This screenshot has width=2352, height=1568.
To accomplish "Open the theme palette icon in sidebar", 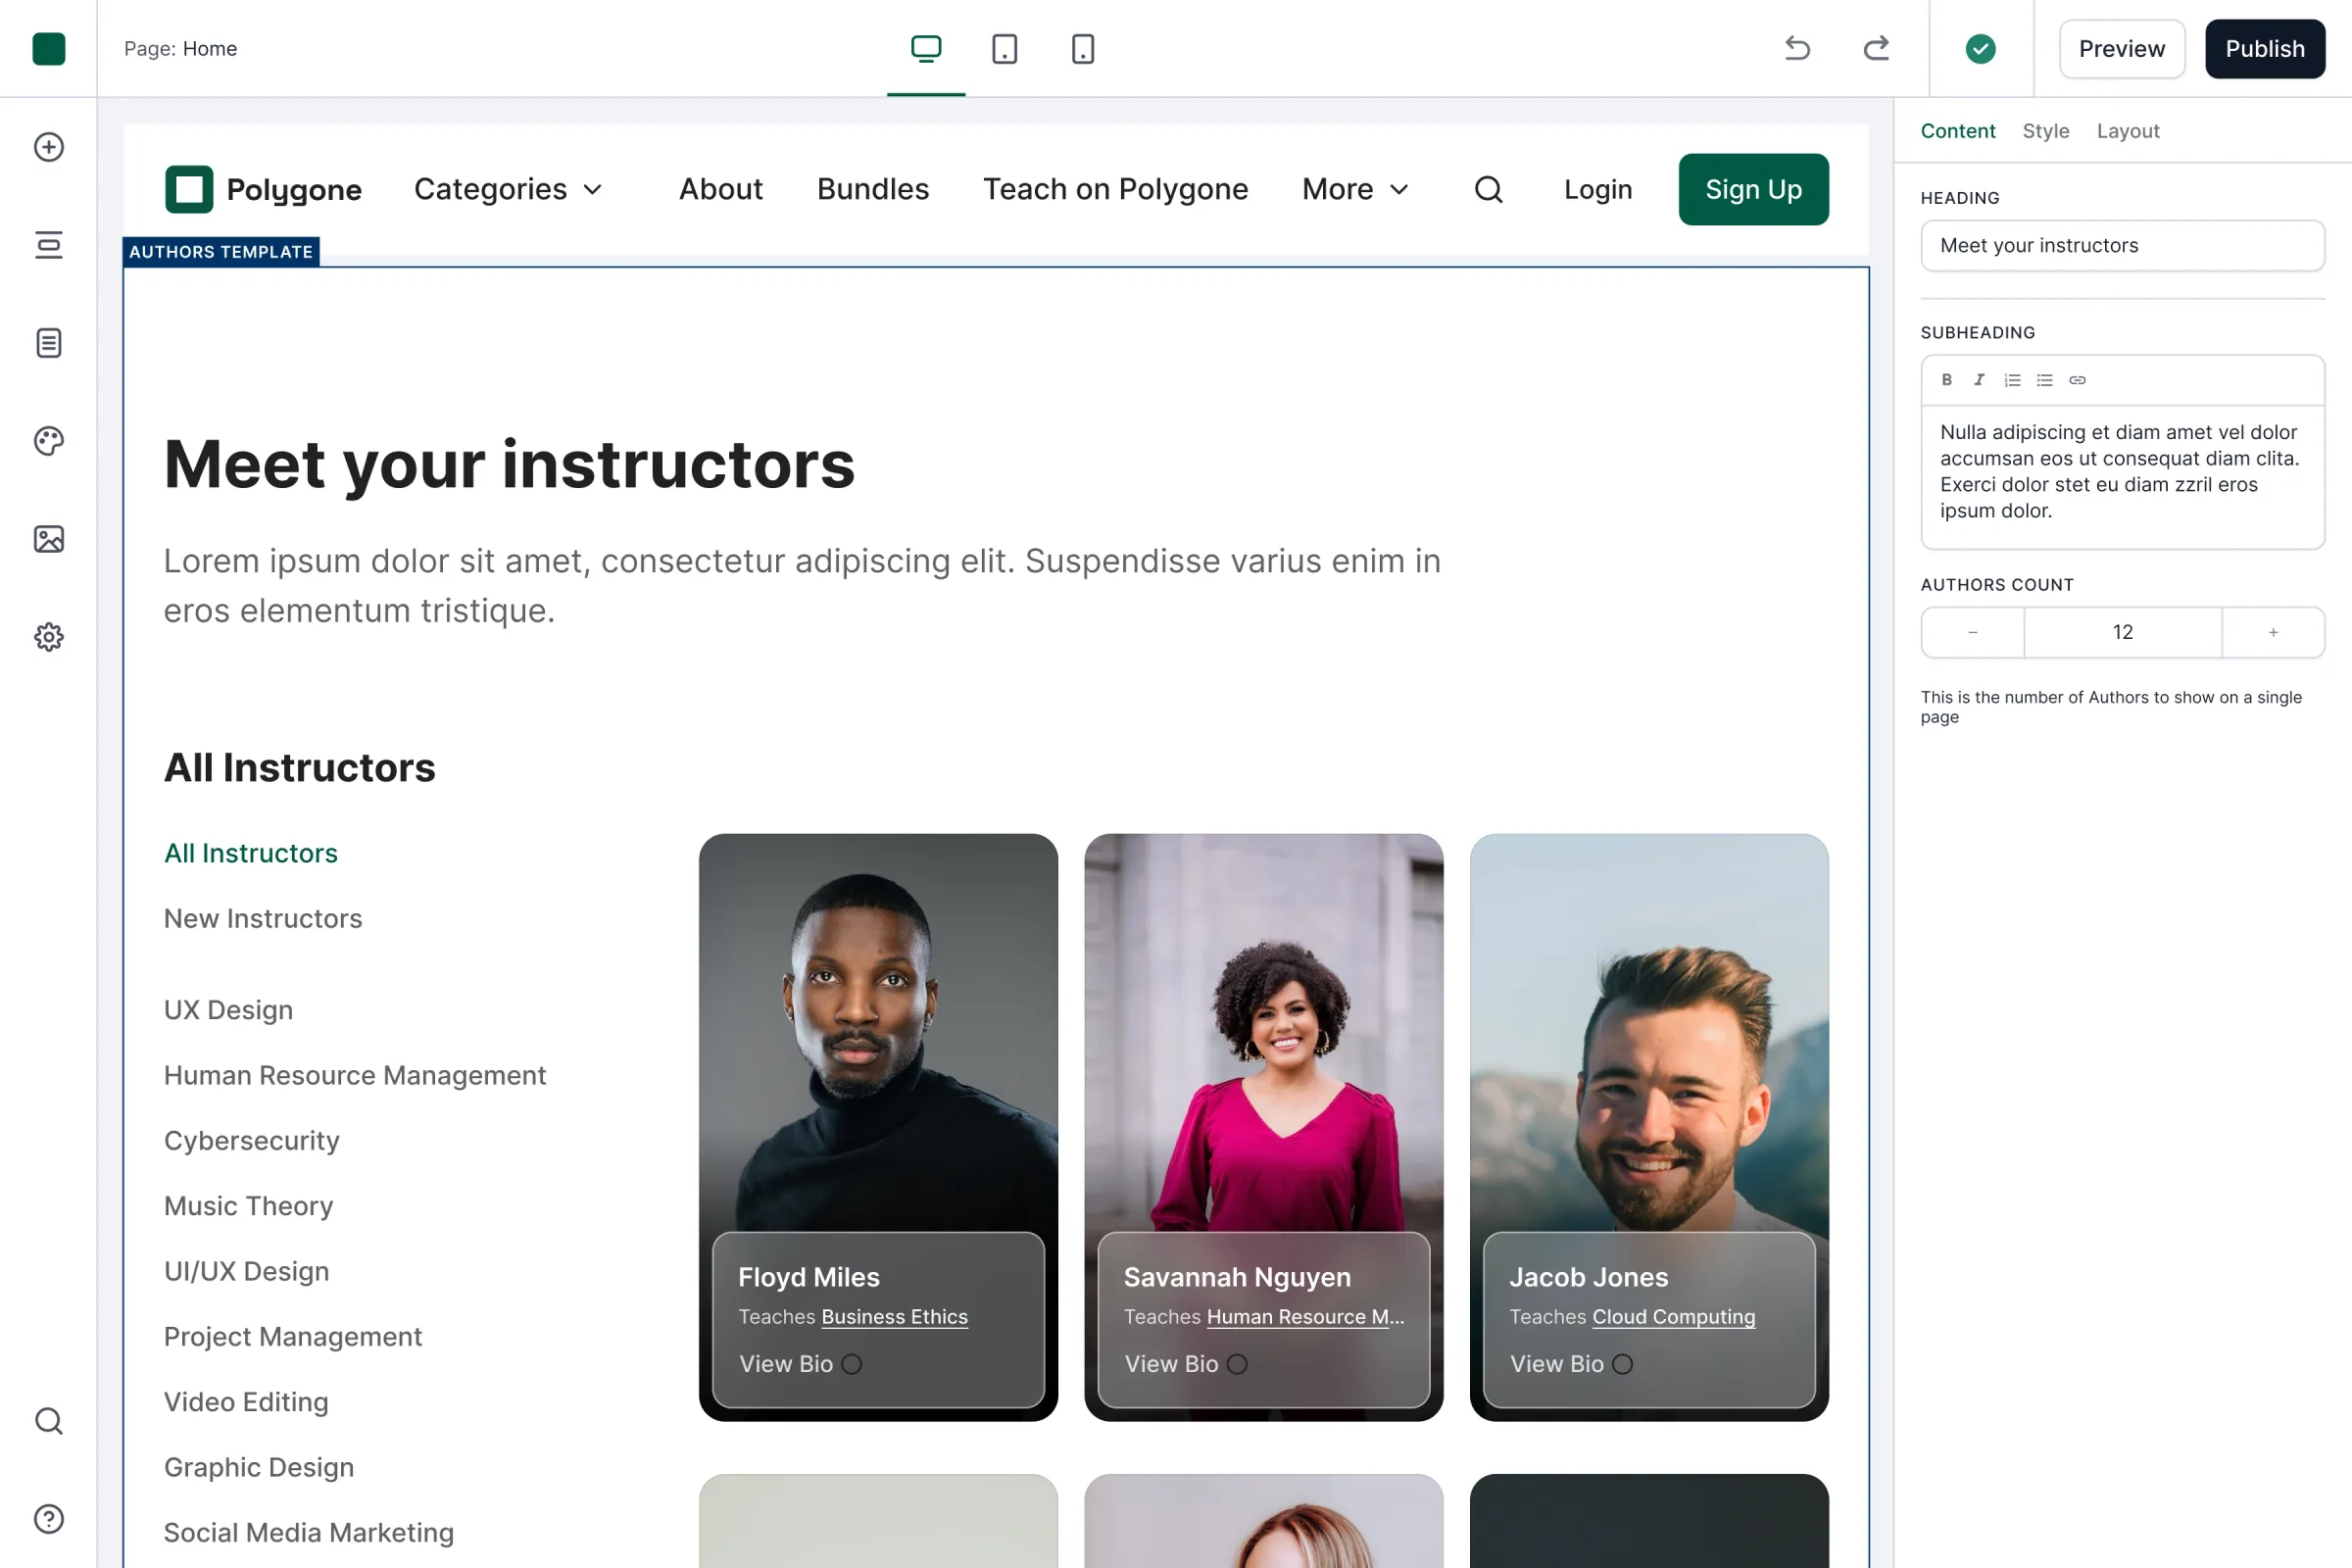I will [x=48, y=441].
